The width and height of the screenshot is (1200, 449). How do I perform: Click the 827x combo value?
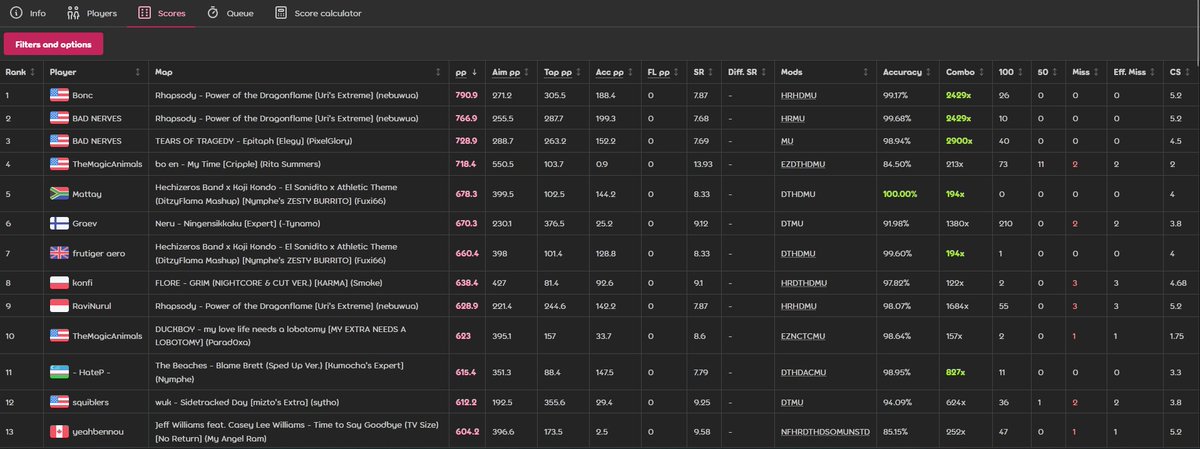[958, 372]
